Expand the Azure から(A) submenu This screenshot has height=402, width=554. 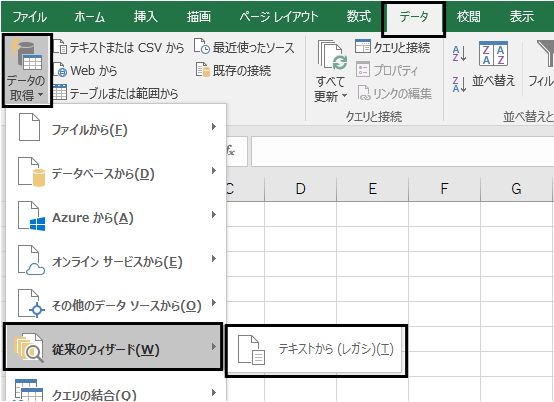pos(116,216)
